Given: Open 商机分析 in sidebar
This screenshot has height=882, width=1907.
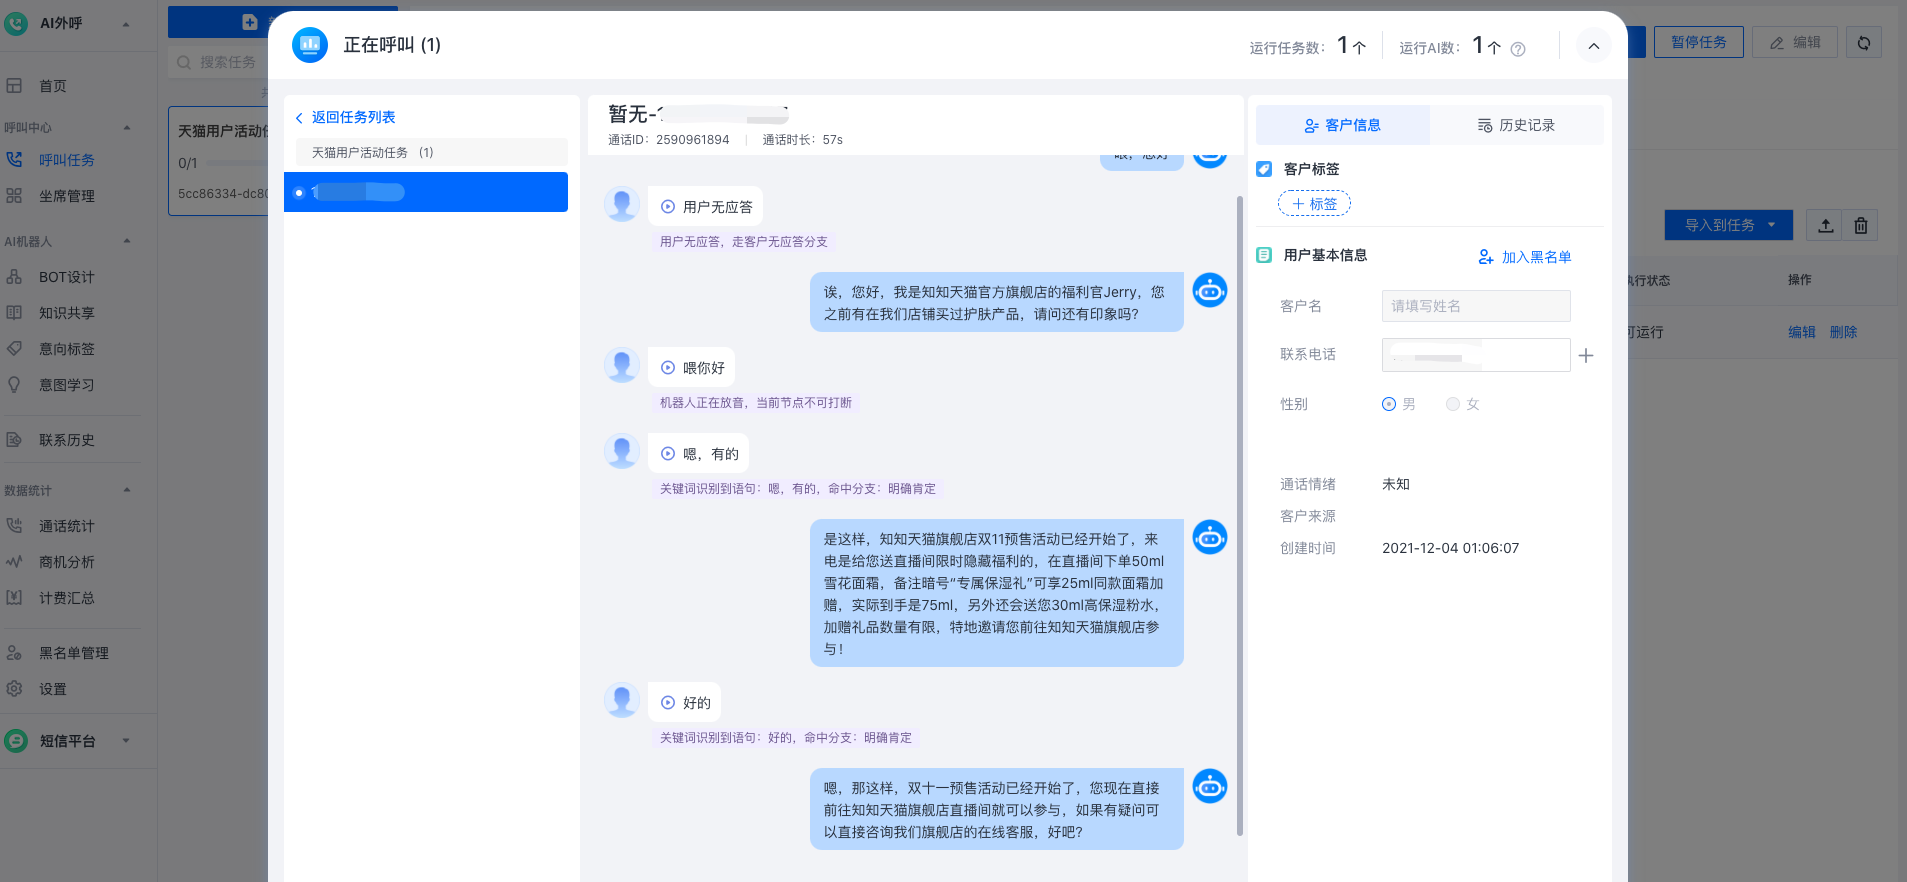Looking at the screenshot, I should 66,562.
